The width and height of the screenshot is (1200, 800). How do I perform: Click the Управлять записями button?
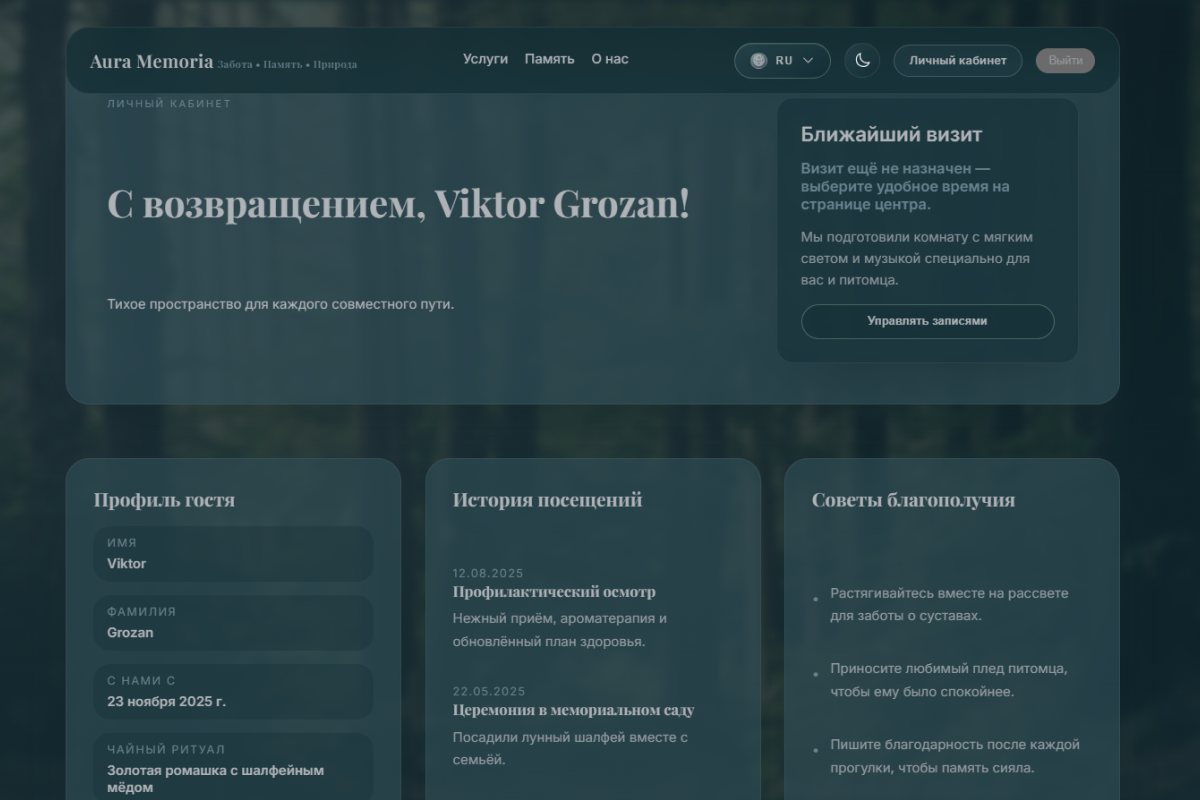tap(927, 321)
